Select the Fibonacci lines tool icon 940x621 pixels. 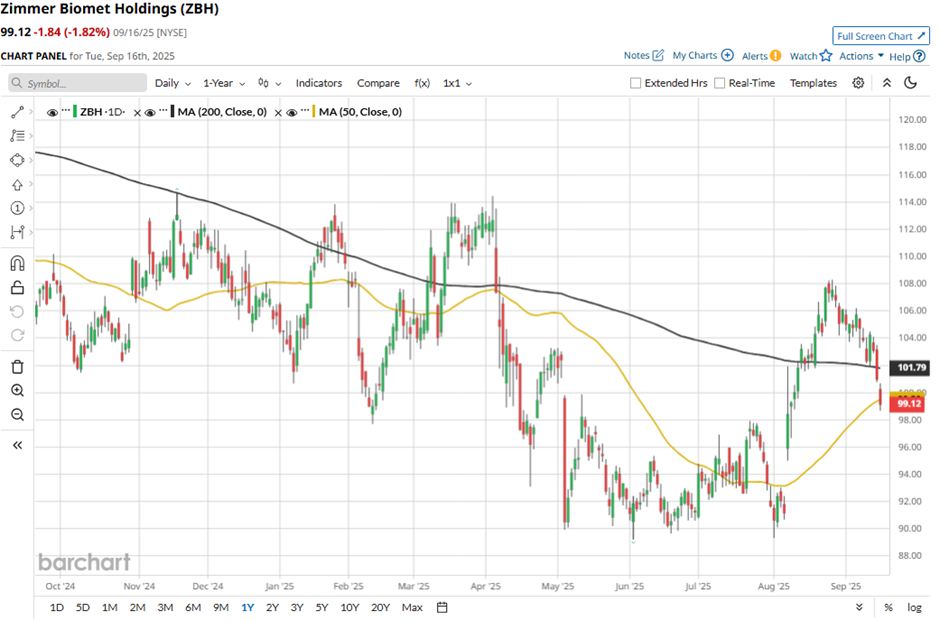[17, 136]
